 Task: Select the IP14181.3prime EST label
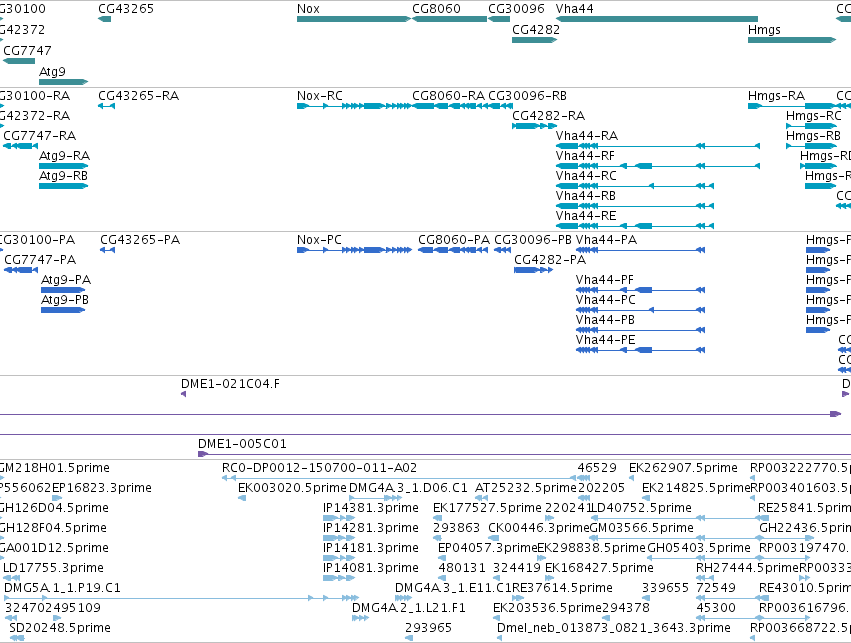(371, 548)
